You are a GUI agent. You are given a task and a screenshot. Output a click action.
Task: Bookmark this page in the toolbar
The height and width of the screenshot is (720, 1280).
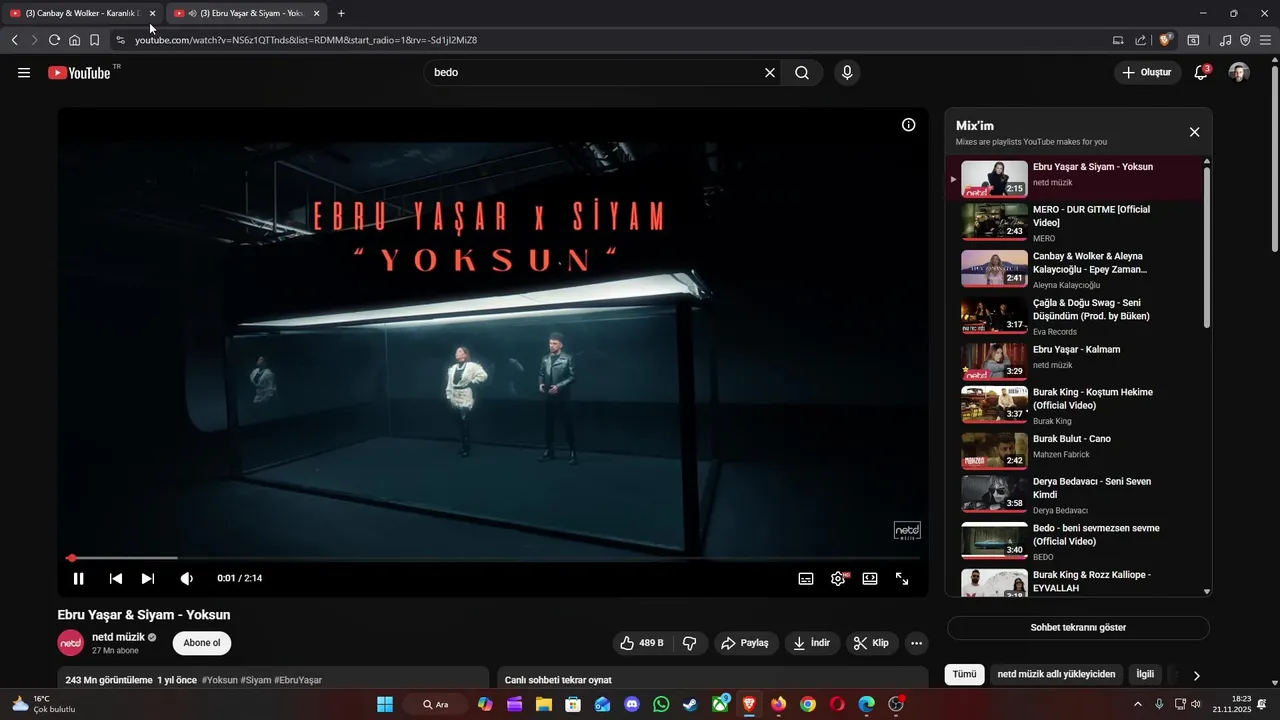pos(94,40)
